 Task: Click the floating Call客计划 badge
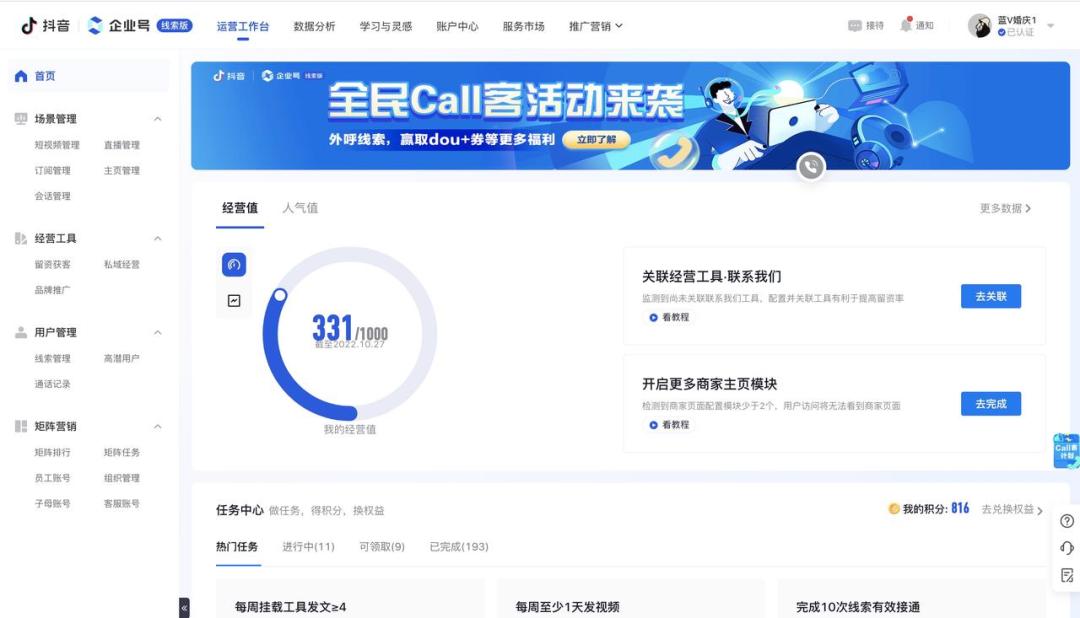pos(1065,449)
